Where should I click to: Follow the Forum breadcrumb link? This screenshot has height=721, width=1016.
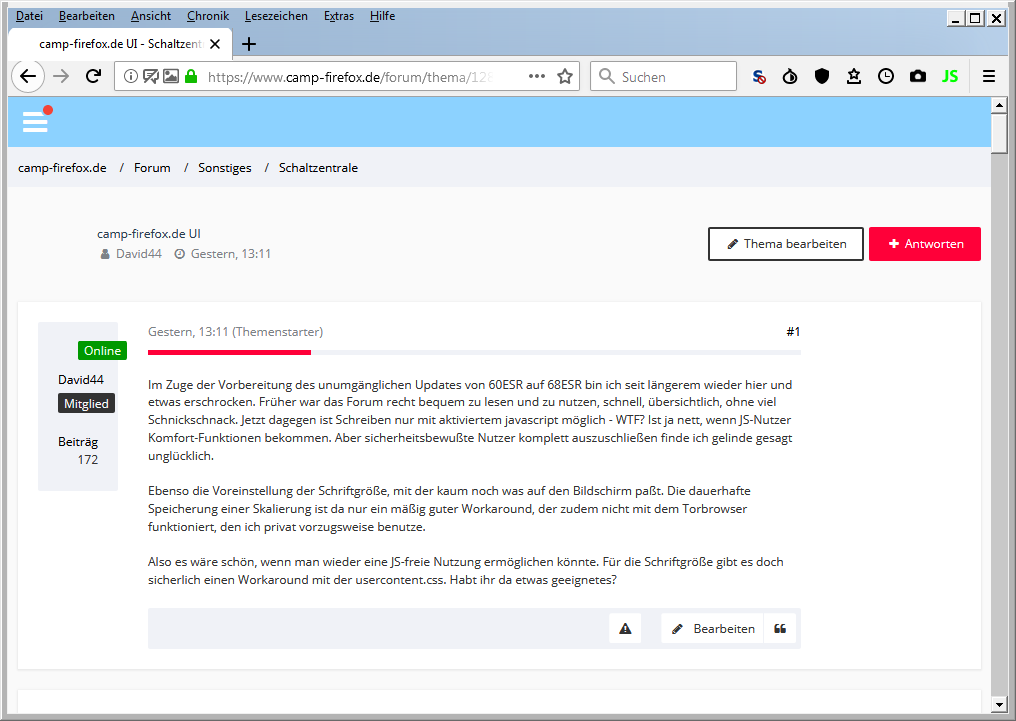coord(152,168)
